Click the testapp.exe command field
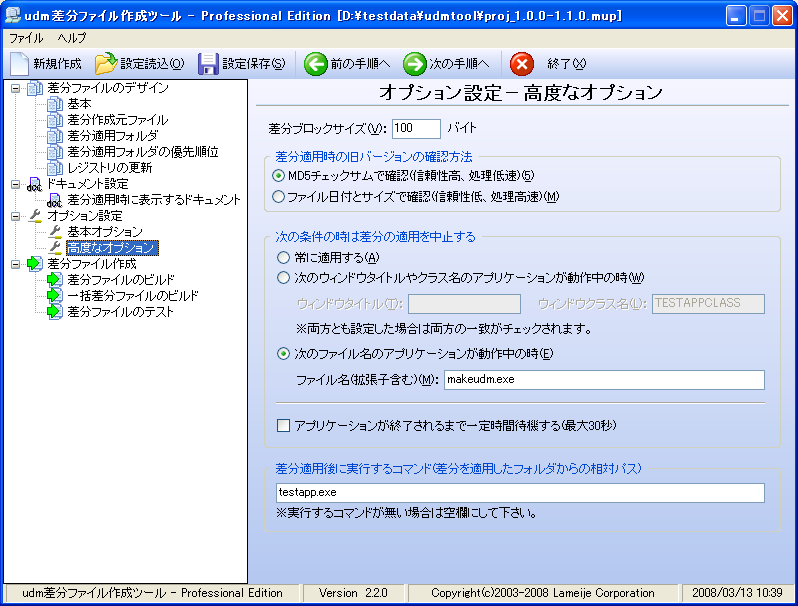Viewport: 798px width, 606px height. [x=520, y=493]
